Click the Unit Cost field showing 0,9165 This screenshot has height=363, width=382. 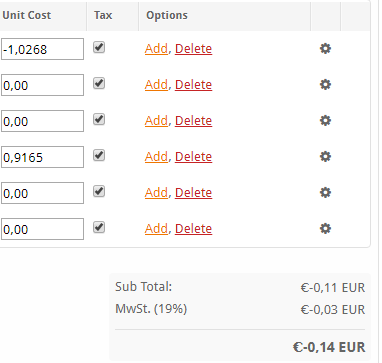point(42,157)
